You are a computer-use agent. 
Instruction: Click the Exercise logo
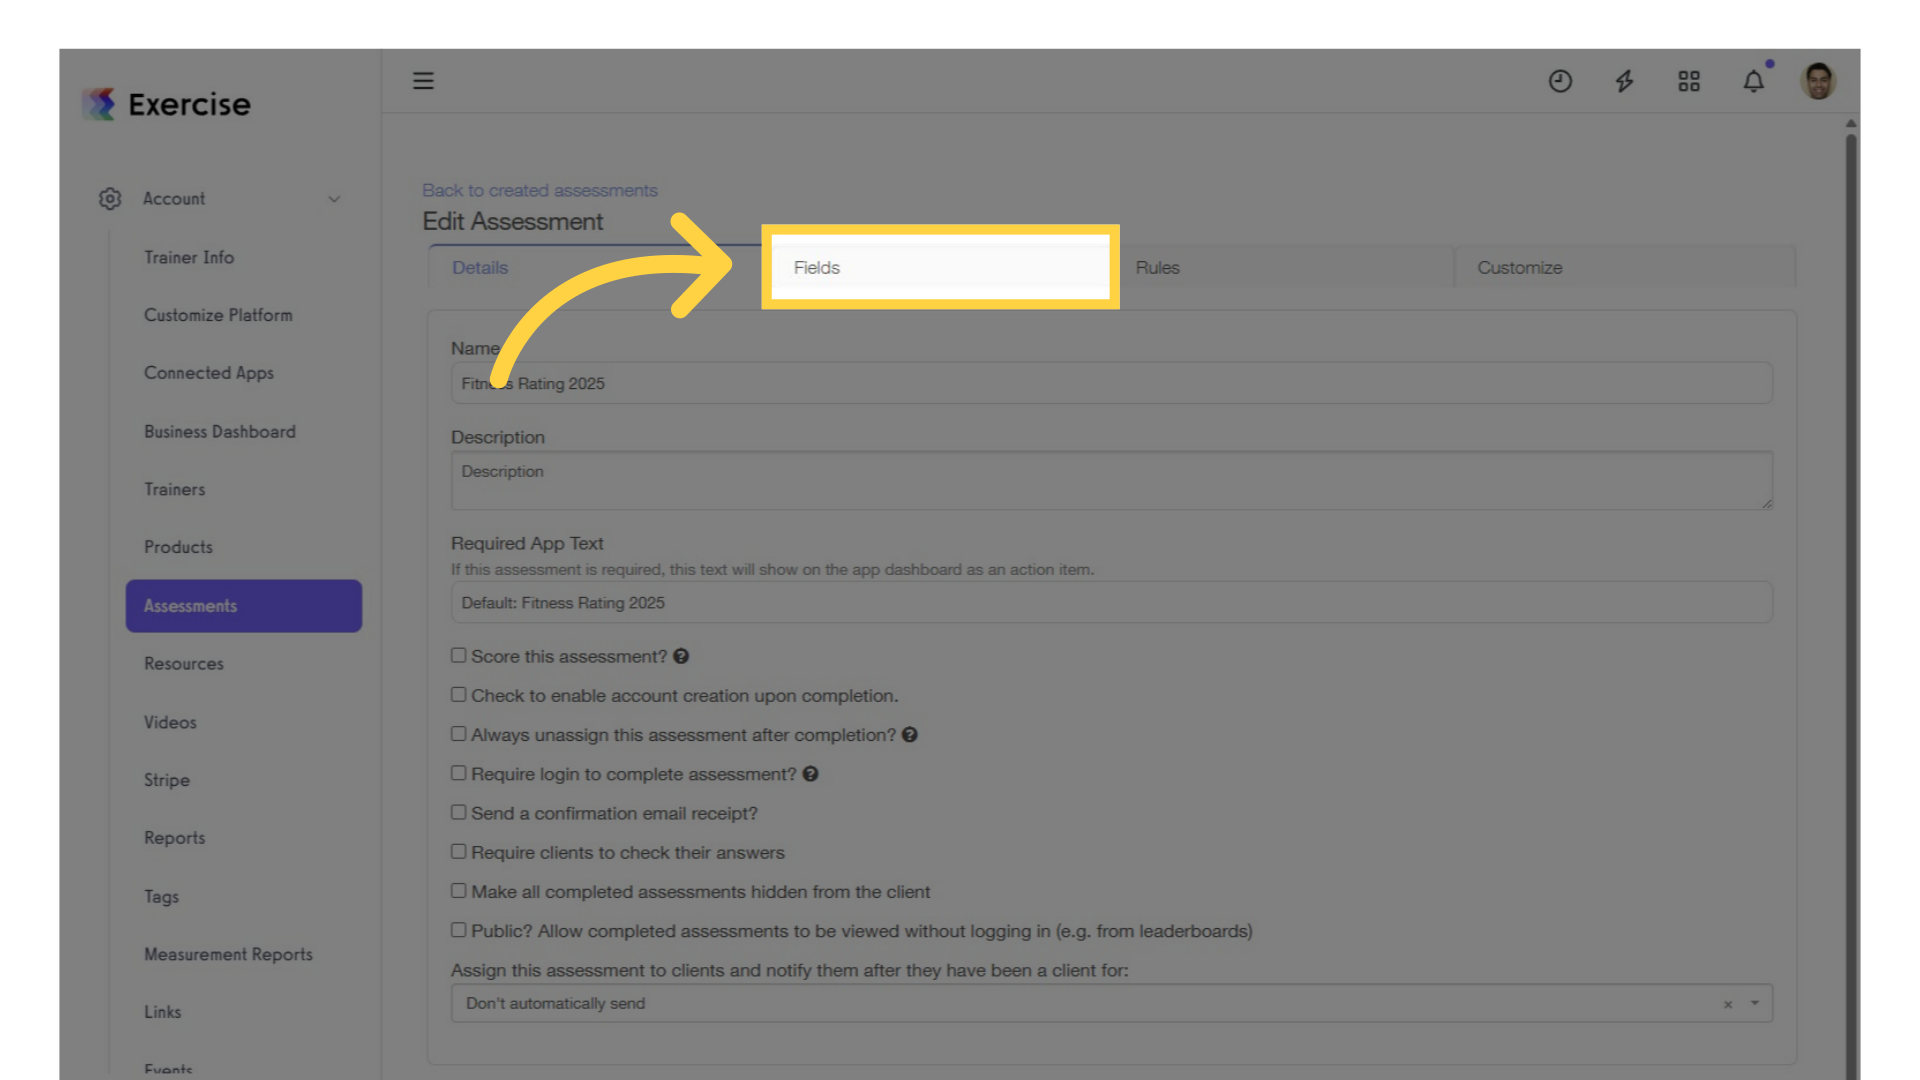click(166, 104)
